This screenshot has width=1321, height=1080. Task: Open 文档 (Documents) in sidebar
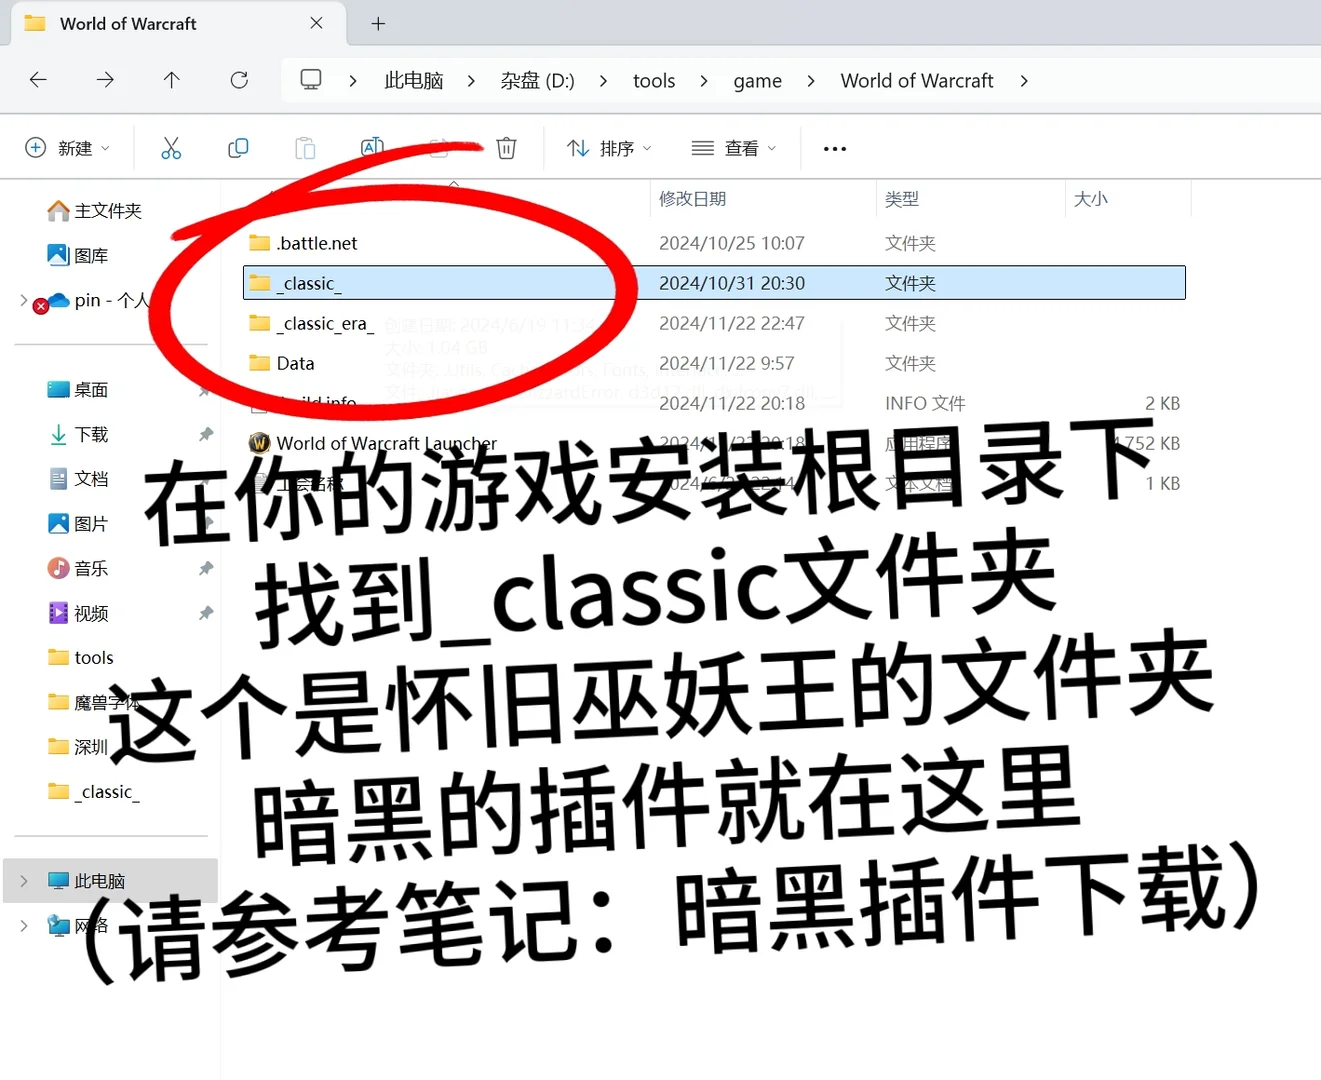[x=78, y=479]
